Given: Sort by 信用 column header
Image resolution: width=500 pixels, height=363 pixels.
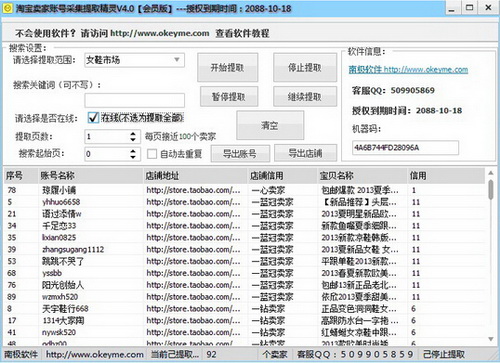Looking at the screenshot, I should click(x=446, y=176).
